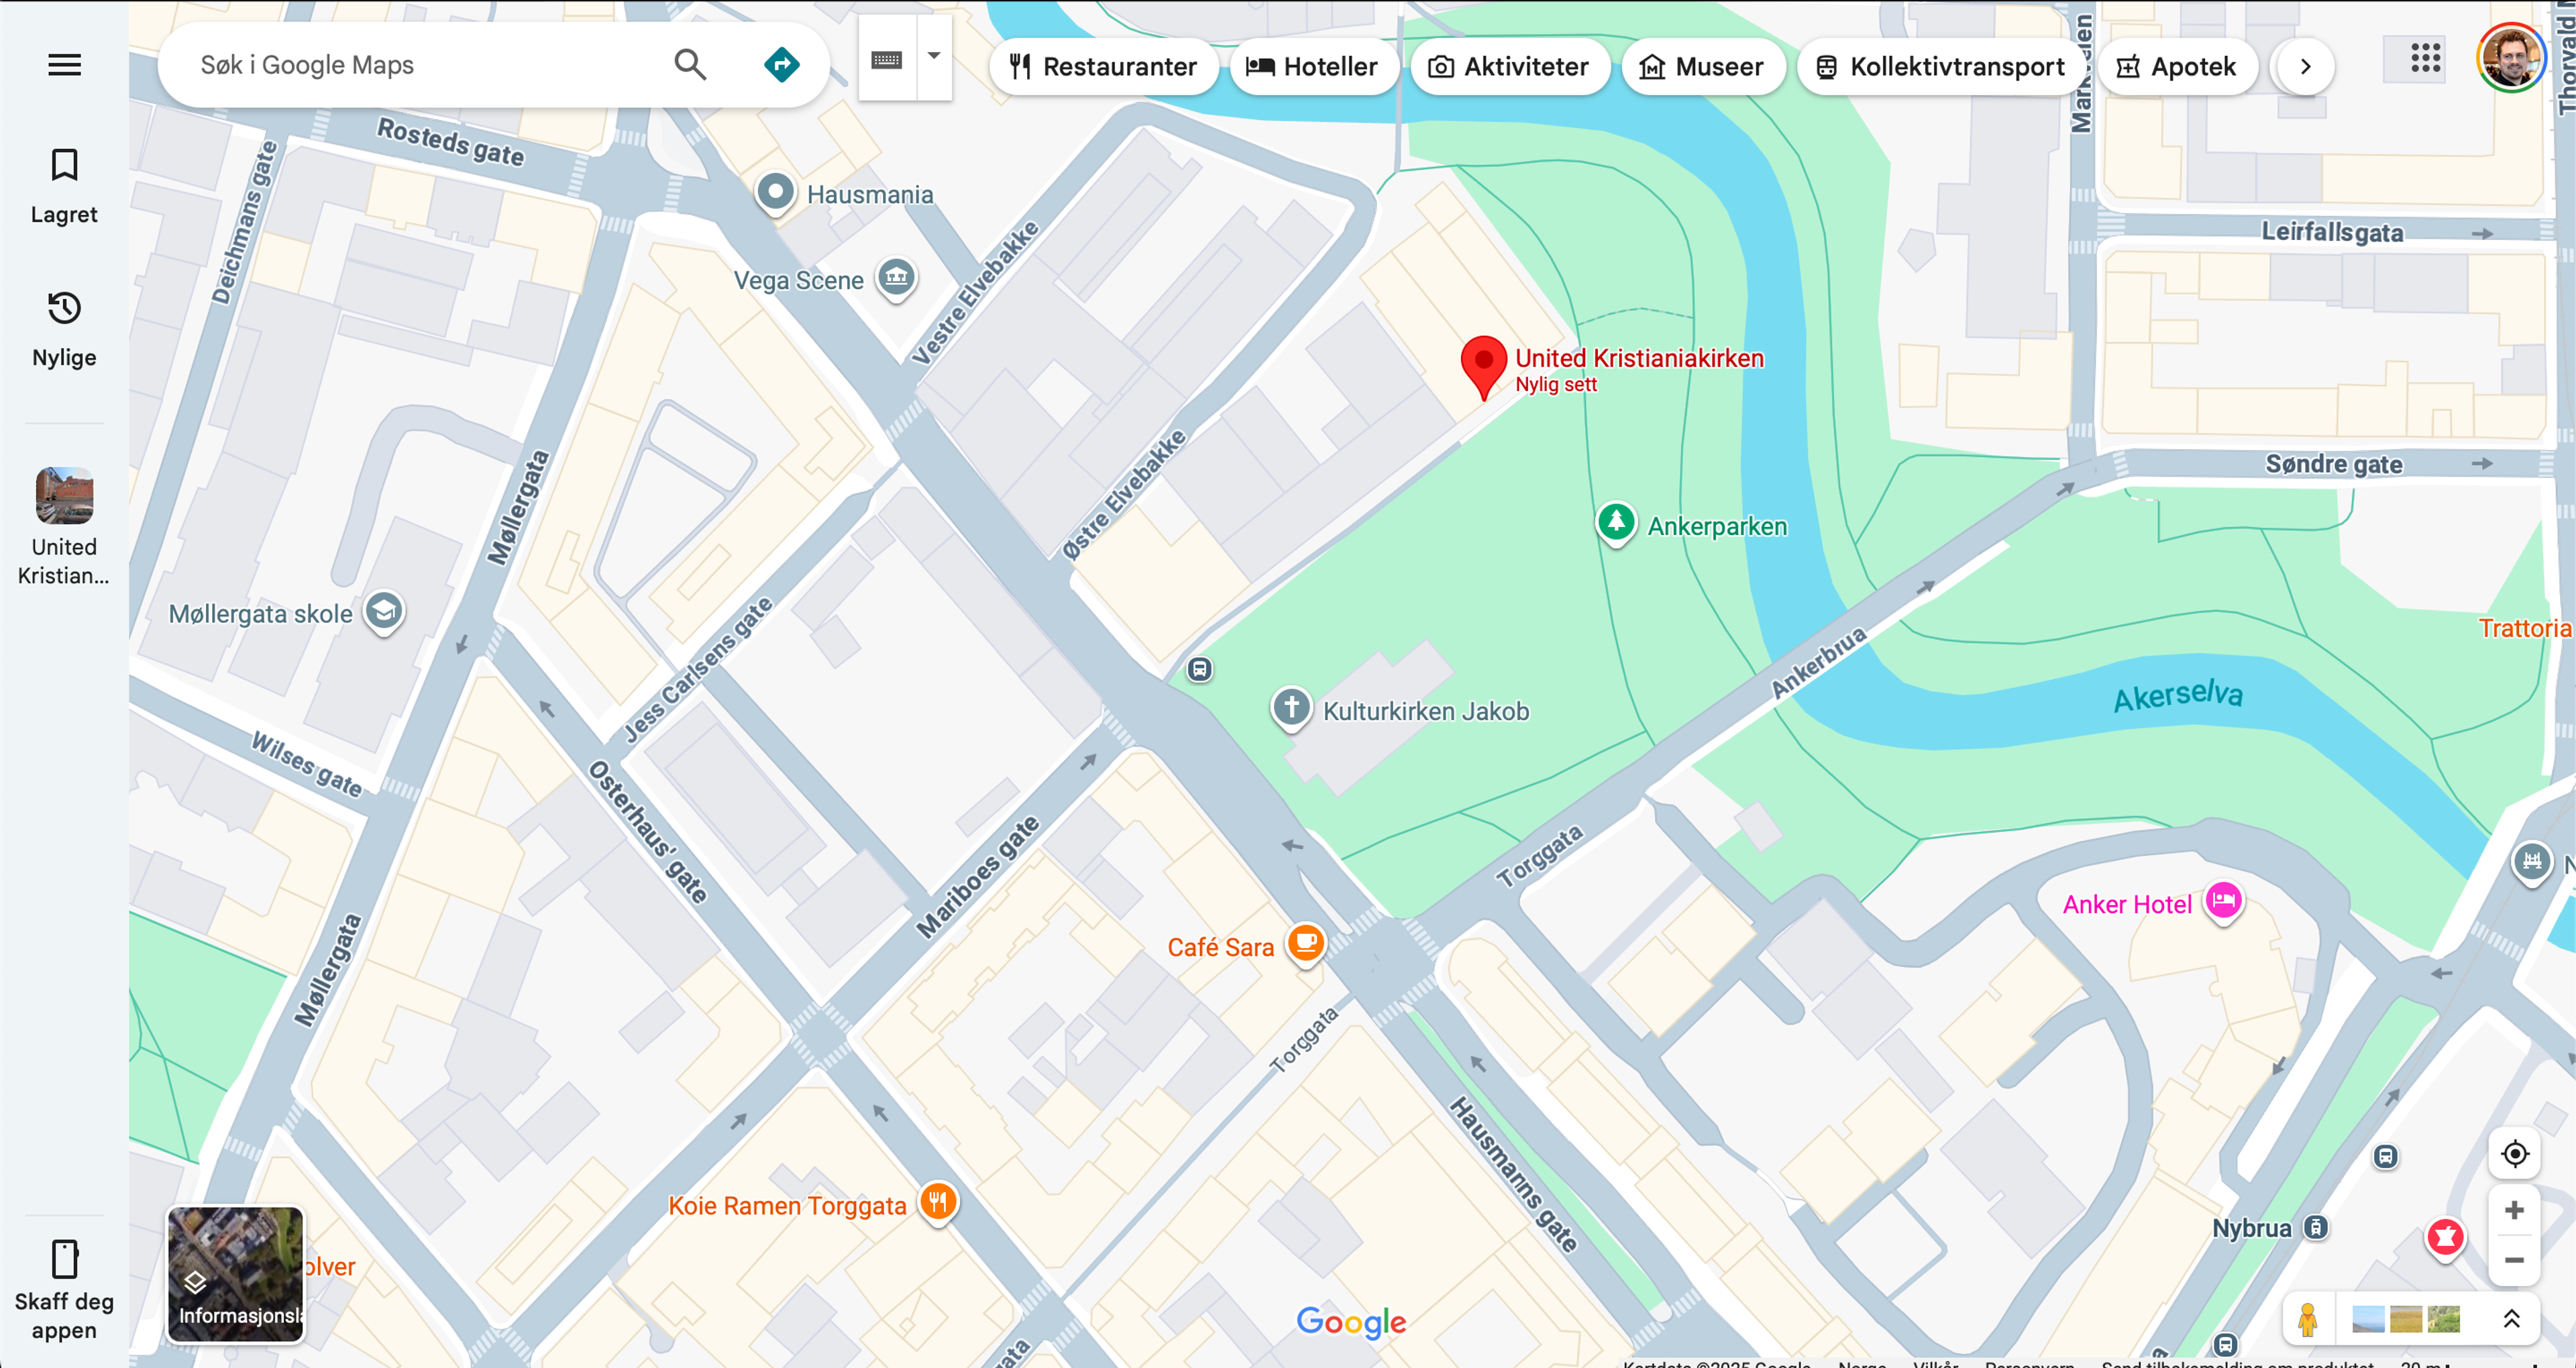2576x1368 pixels.
Task: Click the Leirfallsgata street label
Action: point(2332,233)
